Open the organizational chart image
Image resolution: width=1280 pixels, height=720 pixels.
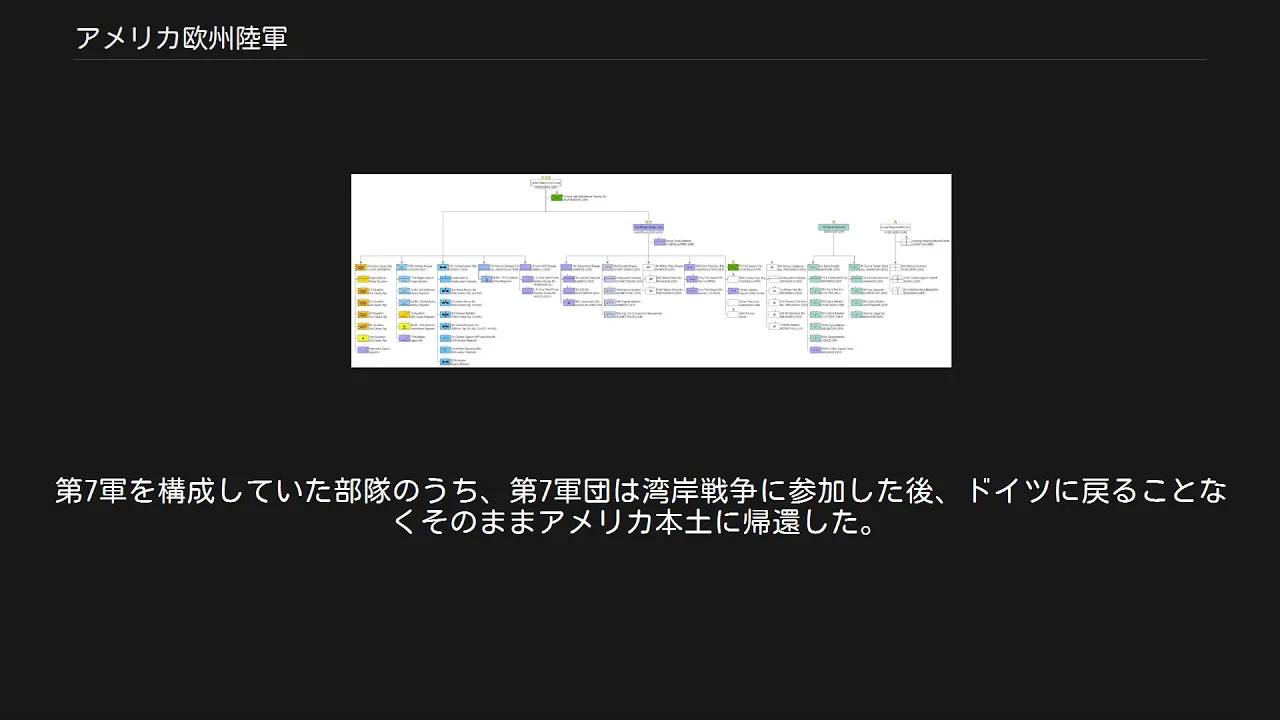pyautogui.click(x=651, y=270)
